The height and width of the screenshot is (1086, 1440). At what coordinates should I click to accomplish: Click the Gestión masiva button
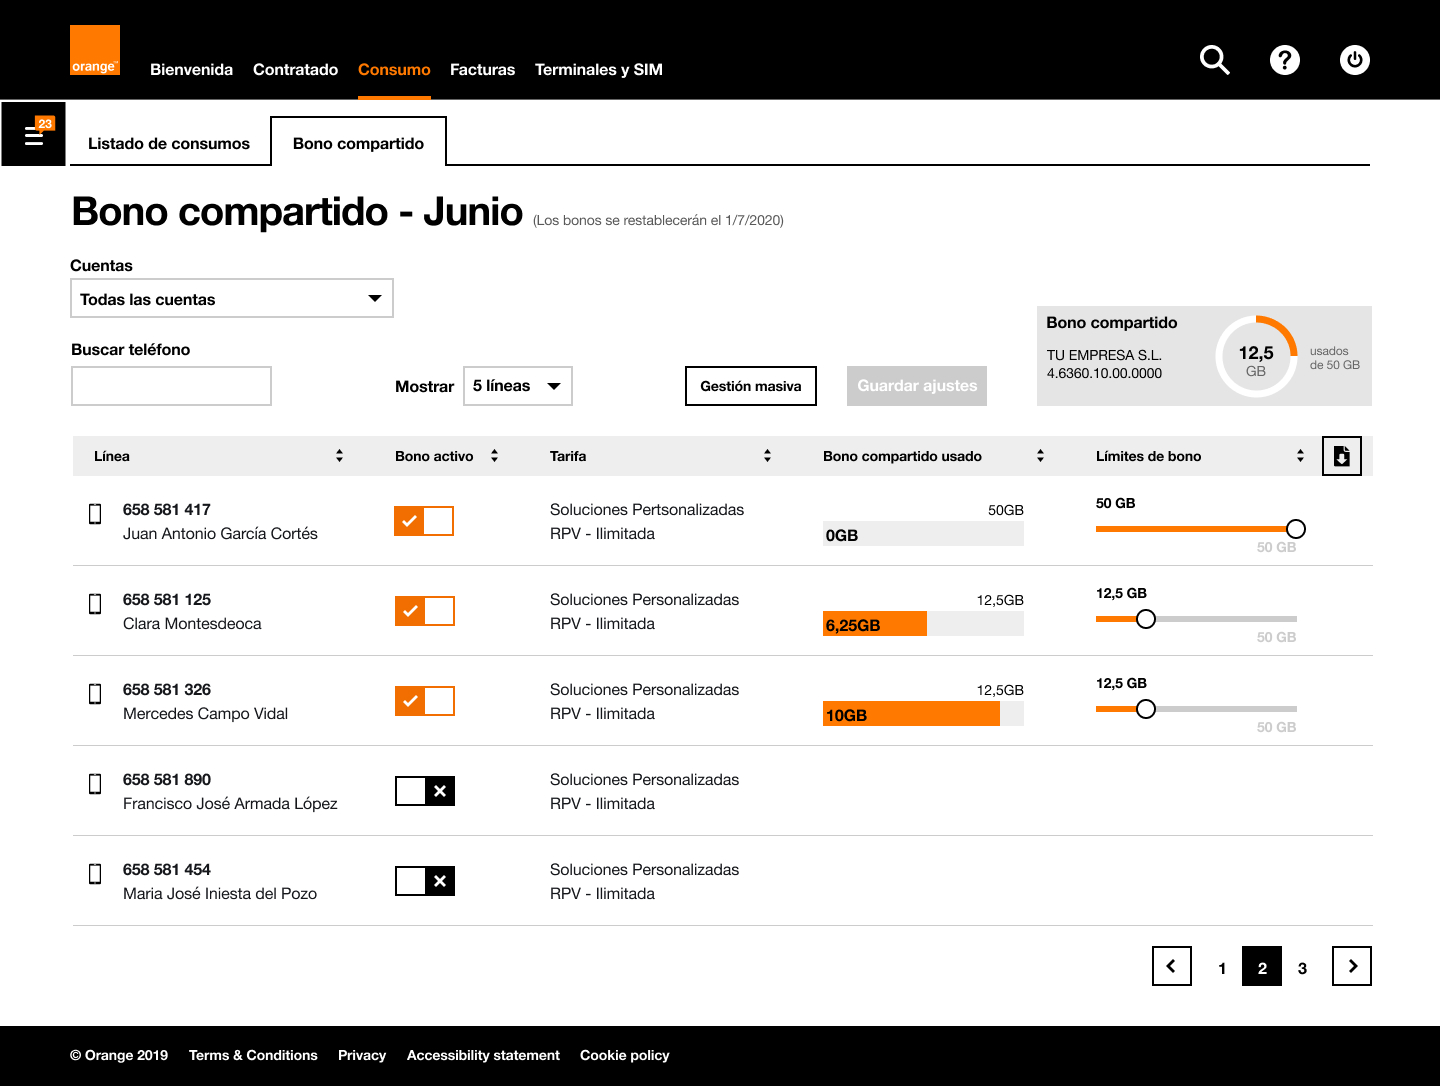(x=750, y=386)
